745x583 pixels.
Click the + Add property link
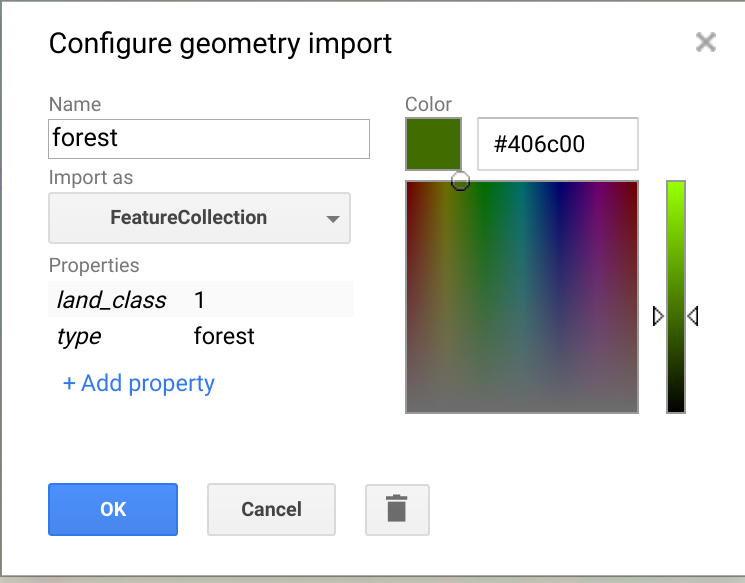click(139, 383)
